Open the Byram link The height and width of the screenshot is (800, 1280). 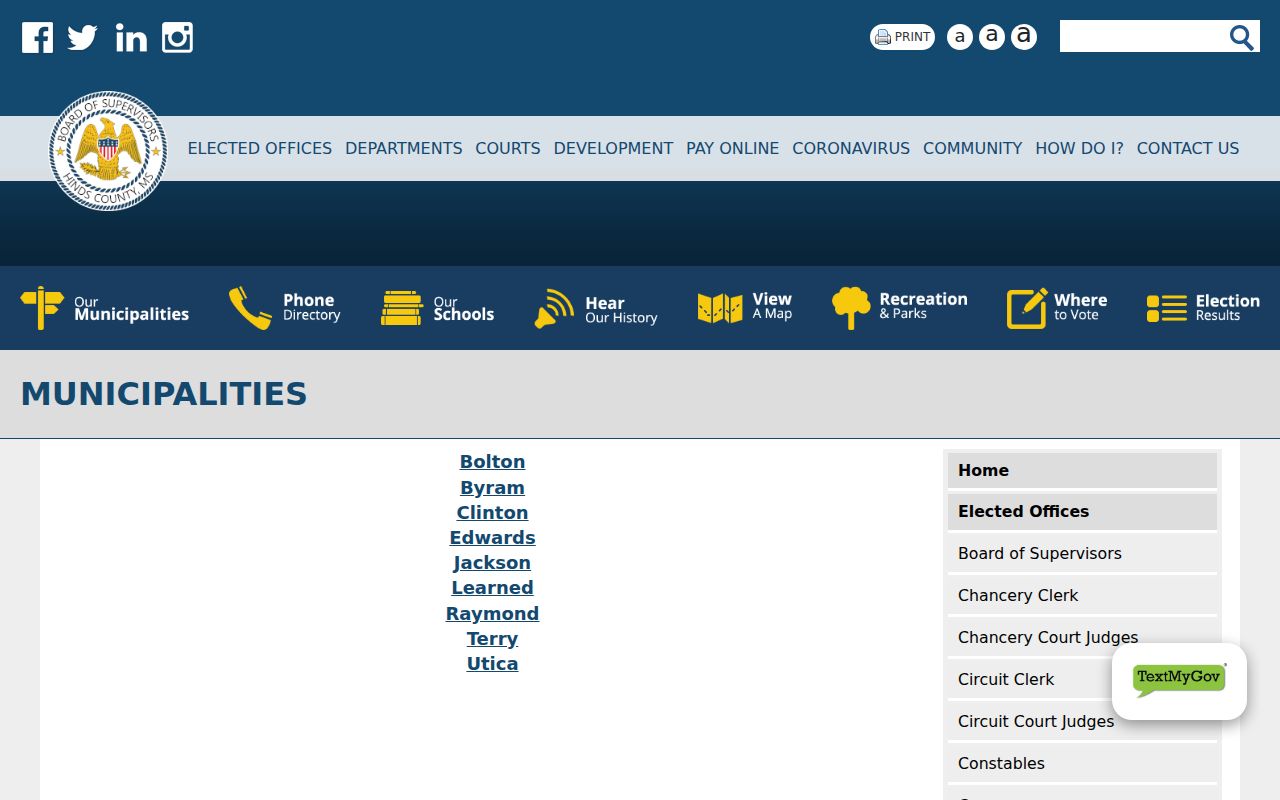492,488
